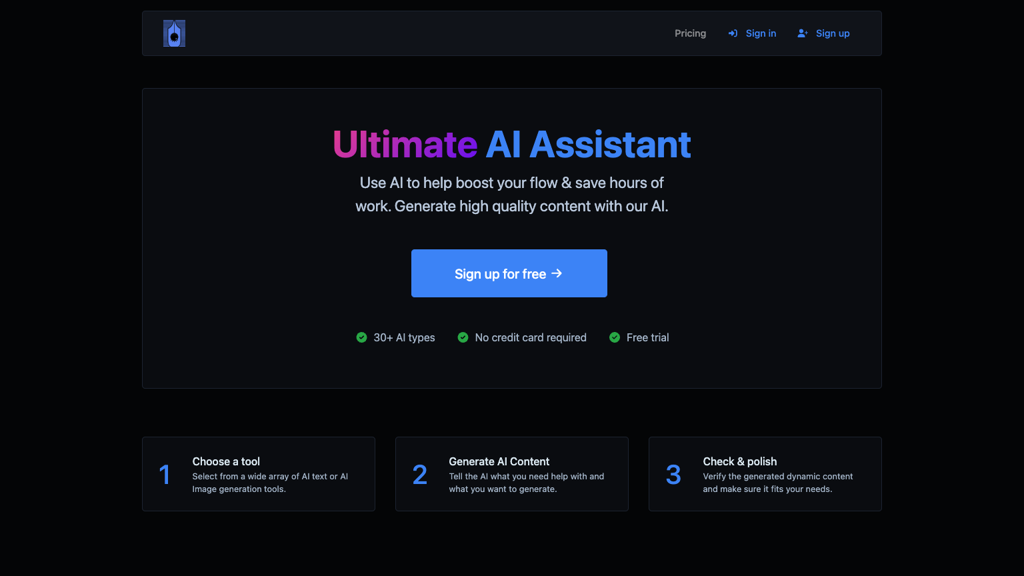Click the fountain pen logo in the navbar
The width and height of the screenshot is (1024, 576).
[x=172, y=32]
